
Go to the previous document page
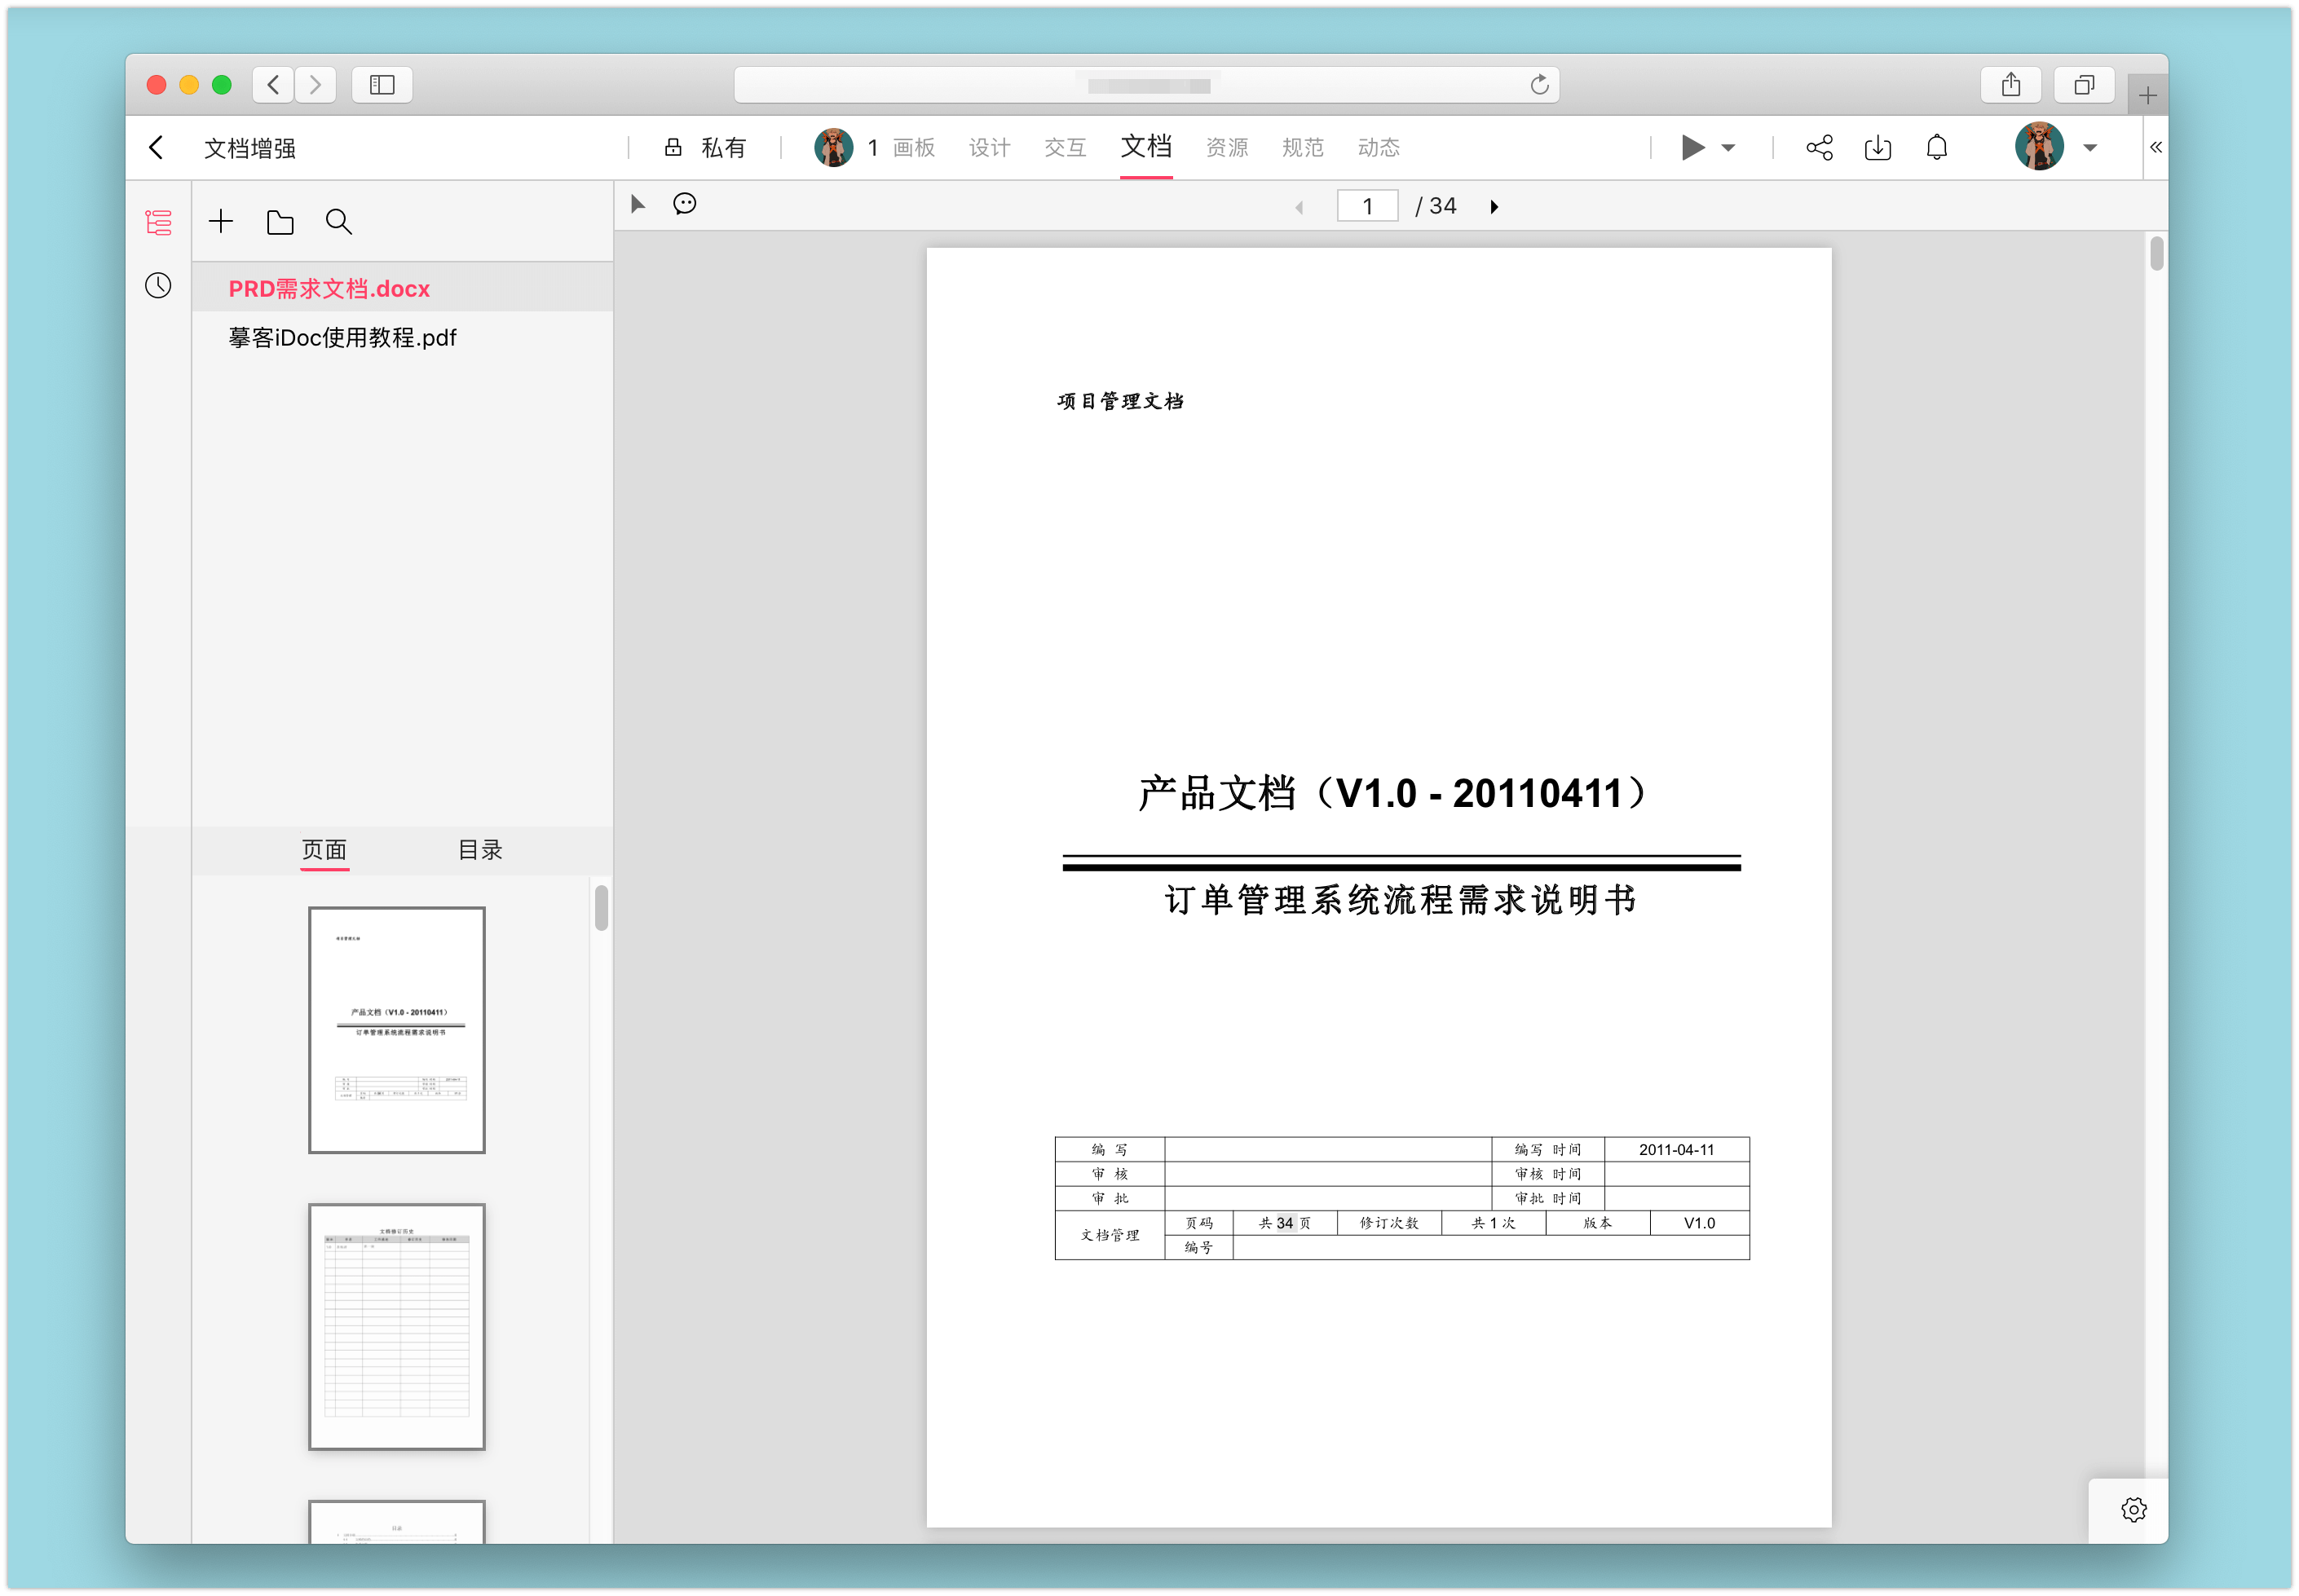point(1299,207)
